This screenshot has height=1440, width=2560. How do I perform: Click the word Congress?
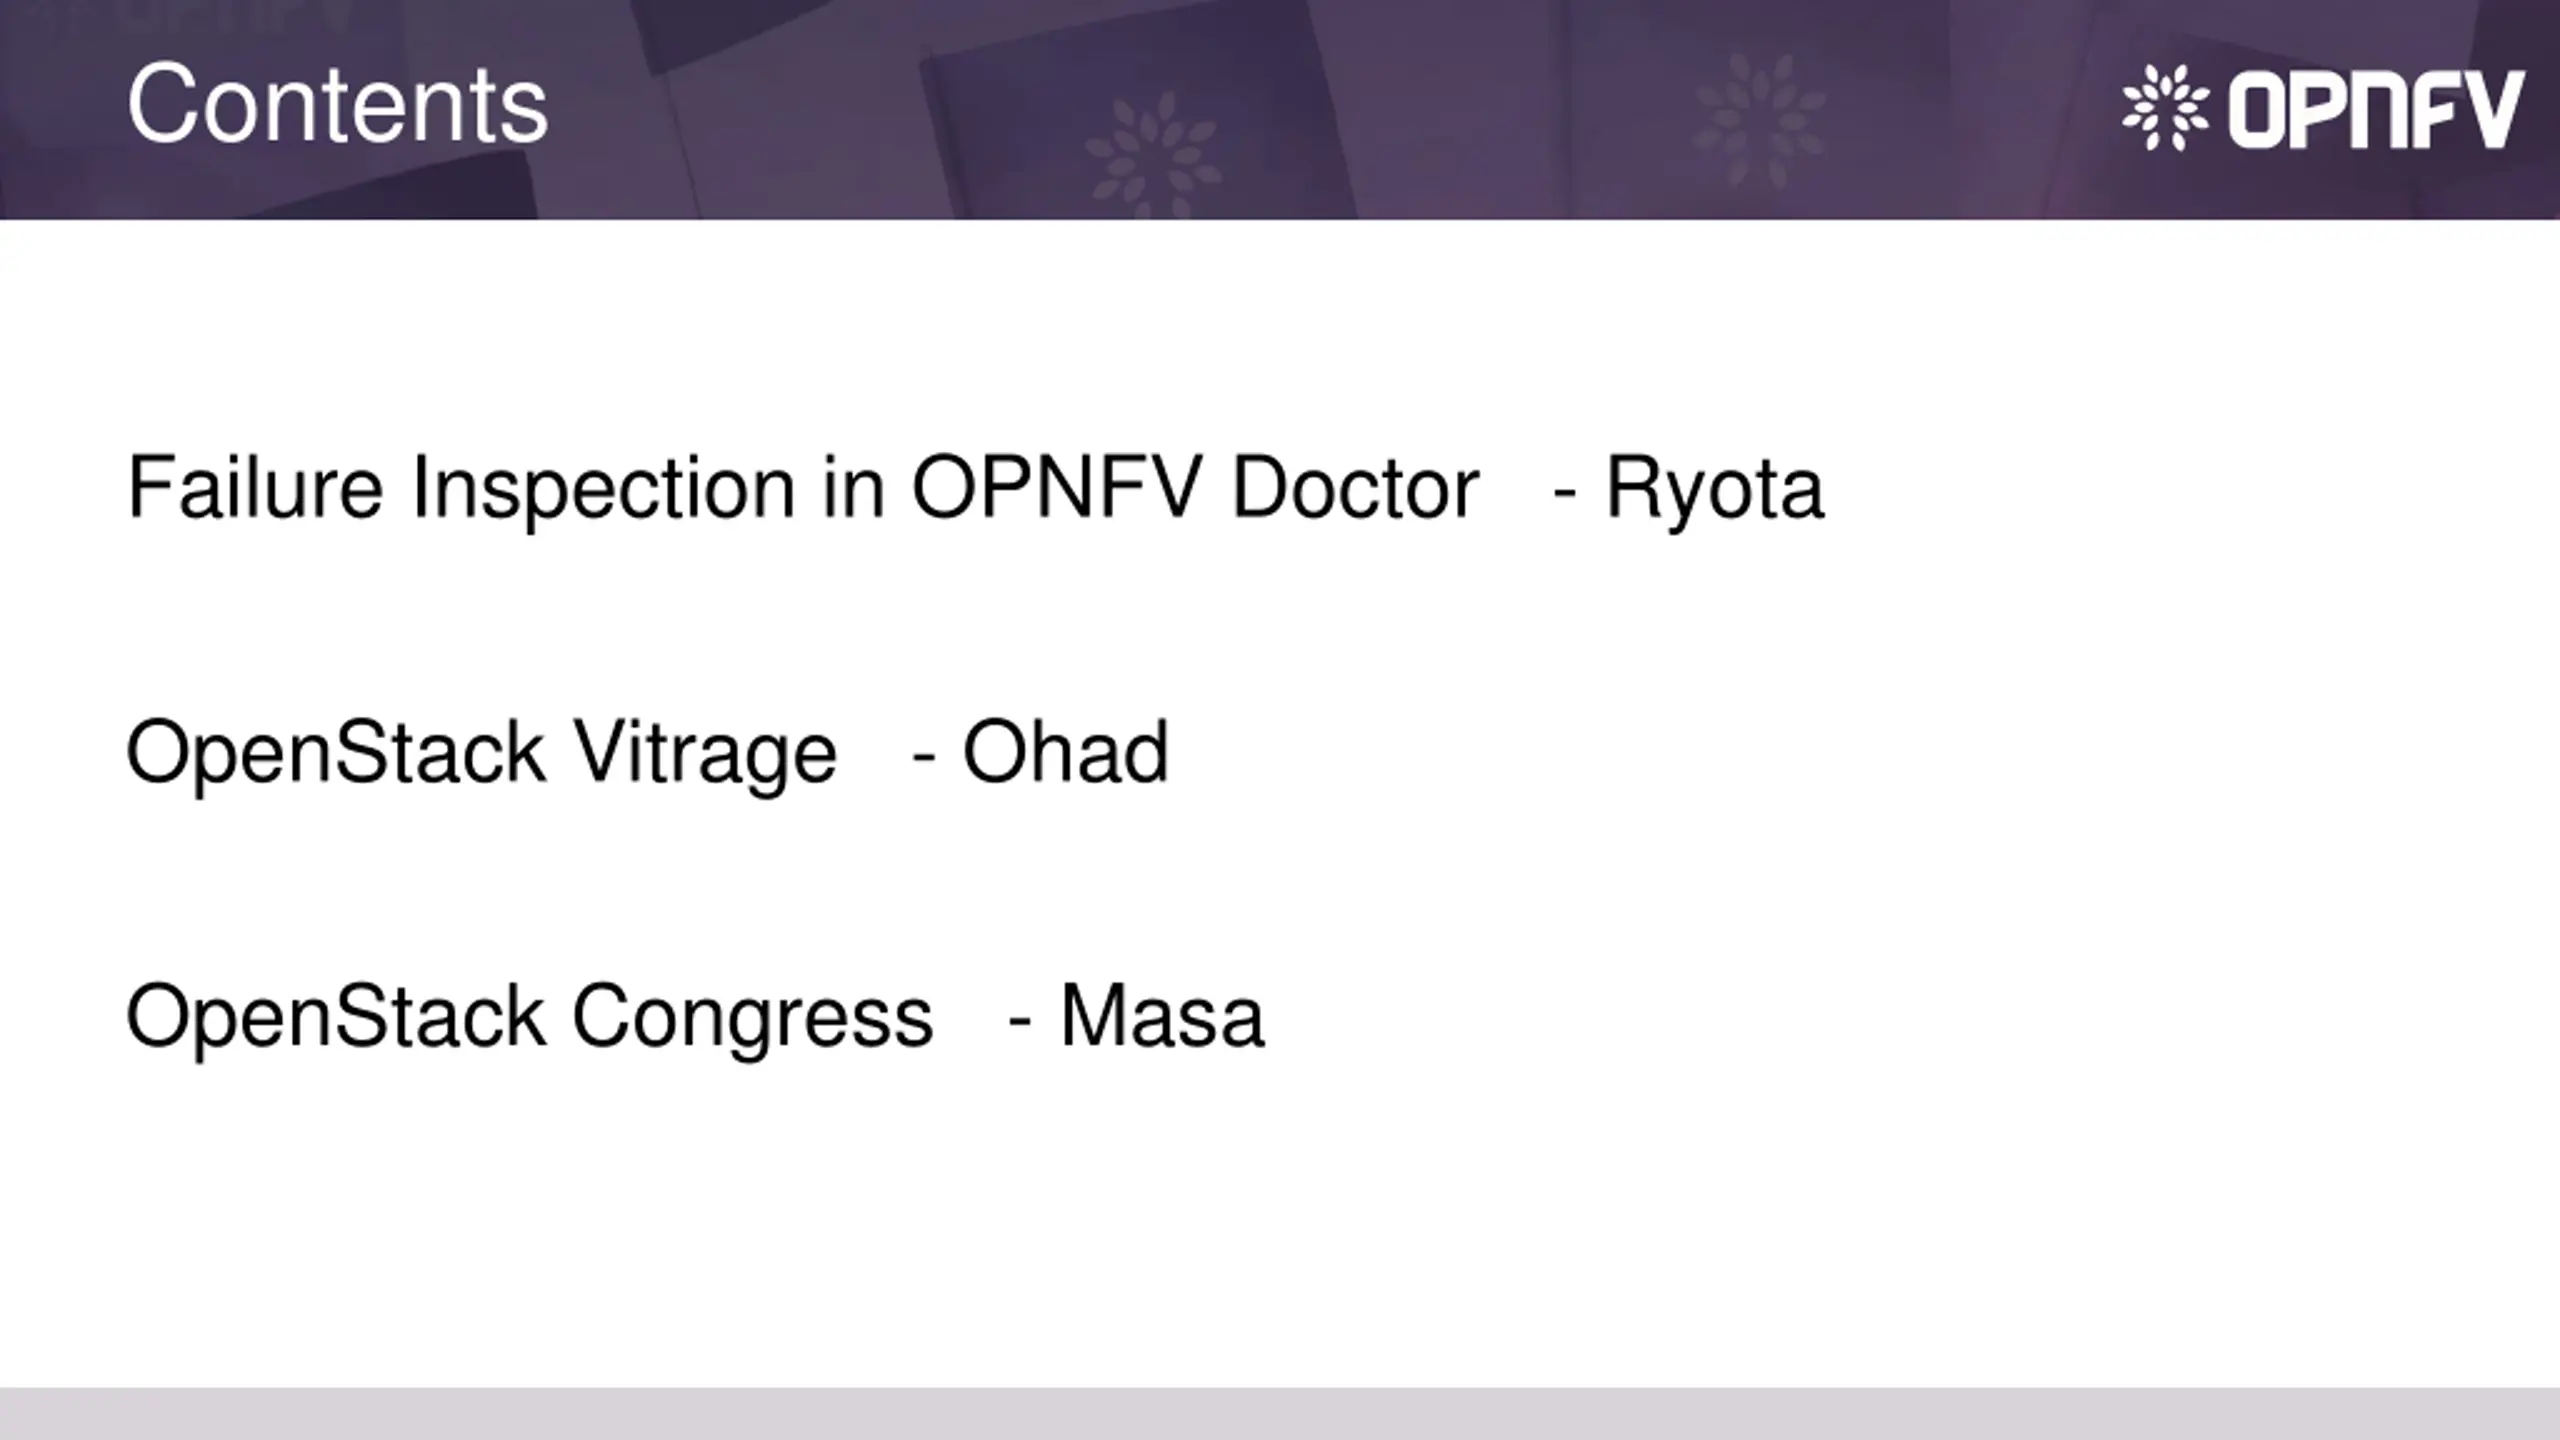click(752, 1020)
